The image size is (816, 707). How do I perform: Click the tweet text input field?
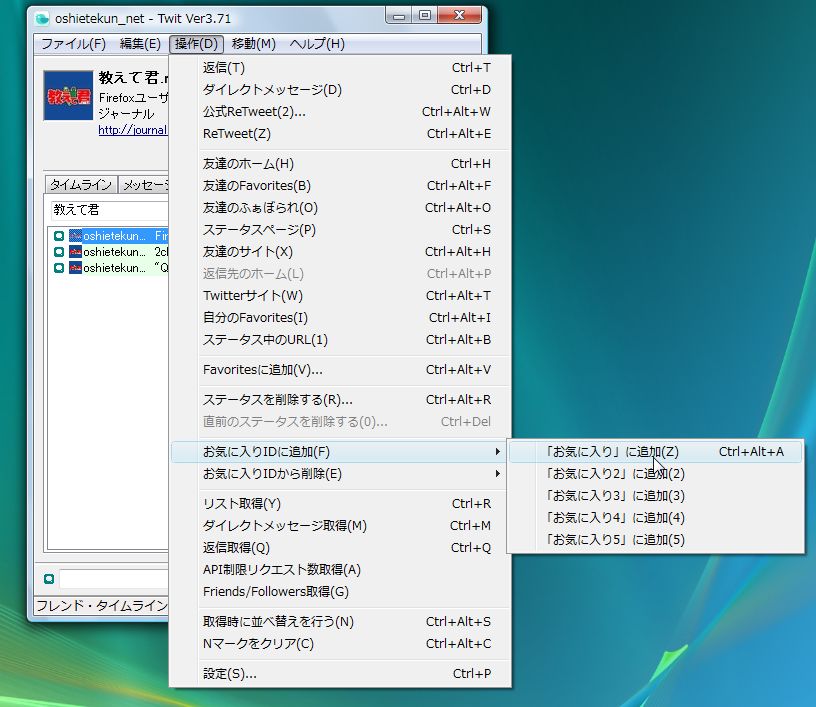[114, 579]
